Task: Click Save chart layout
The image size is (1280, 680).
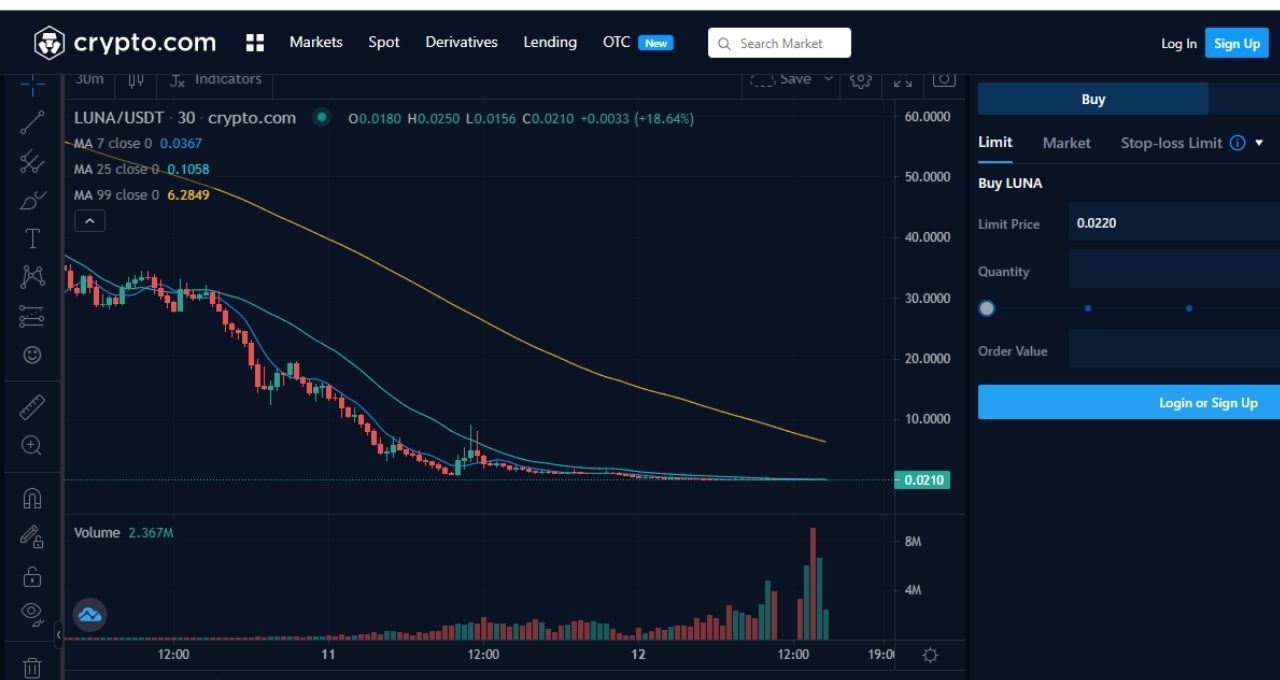Action: click(781, 79)
